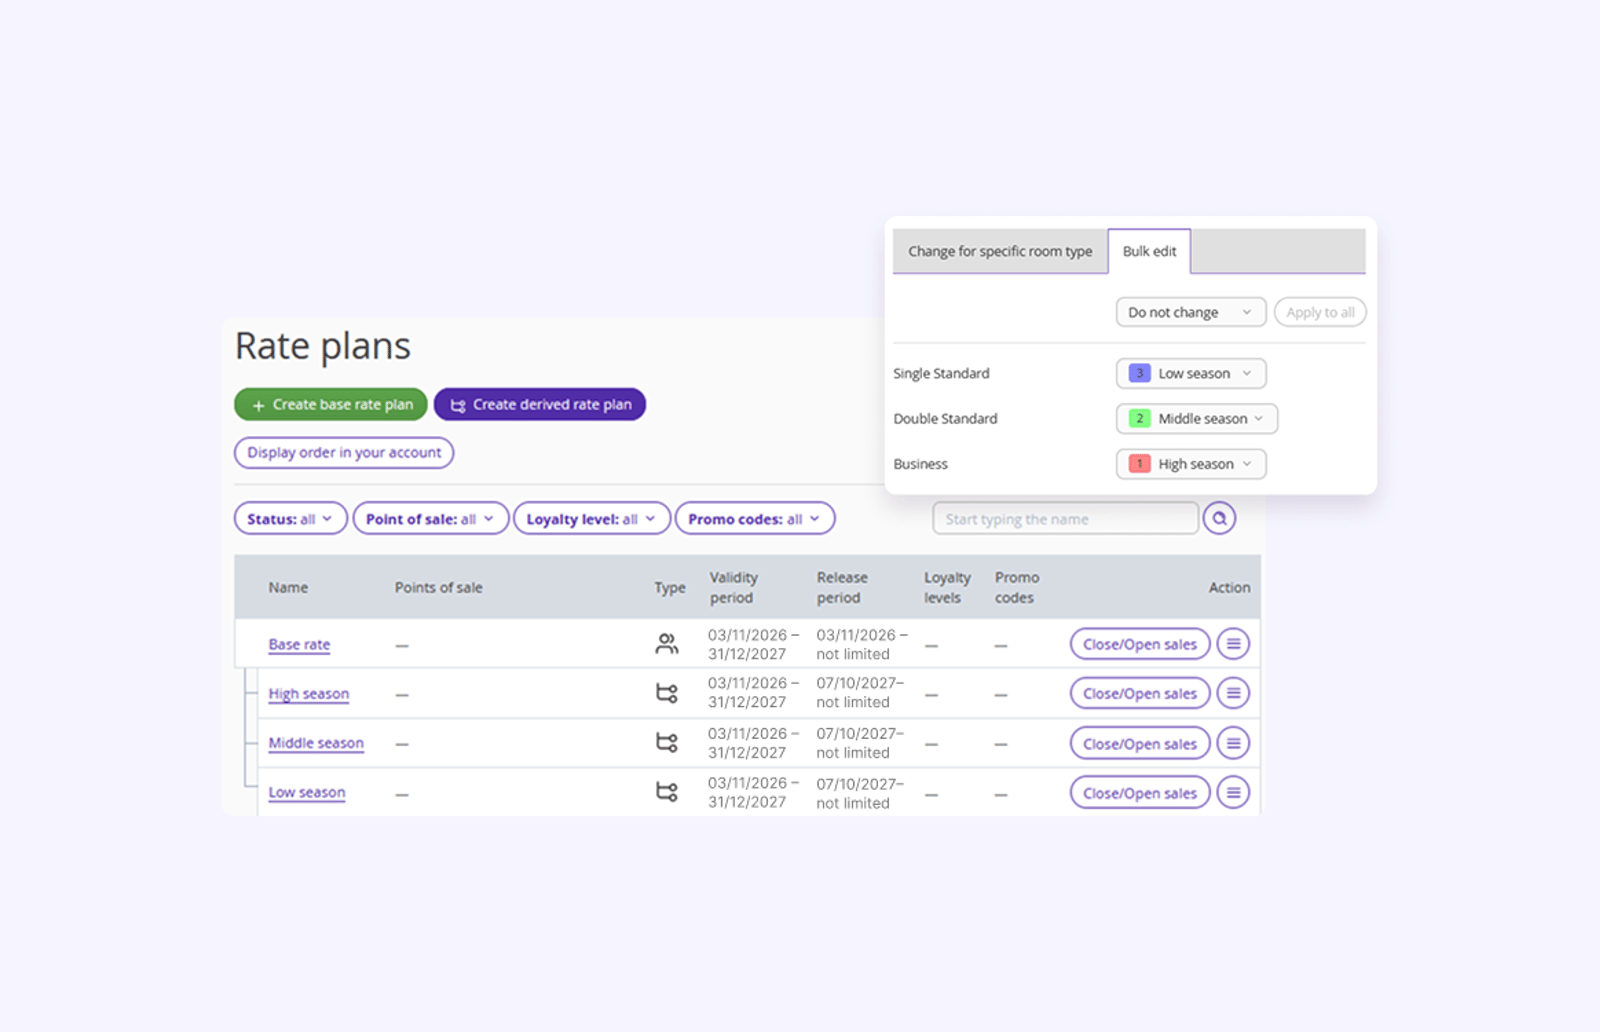Click the Name column header

tap(288, 587)
